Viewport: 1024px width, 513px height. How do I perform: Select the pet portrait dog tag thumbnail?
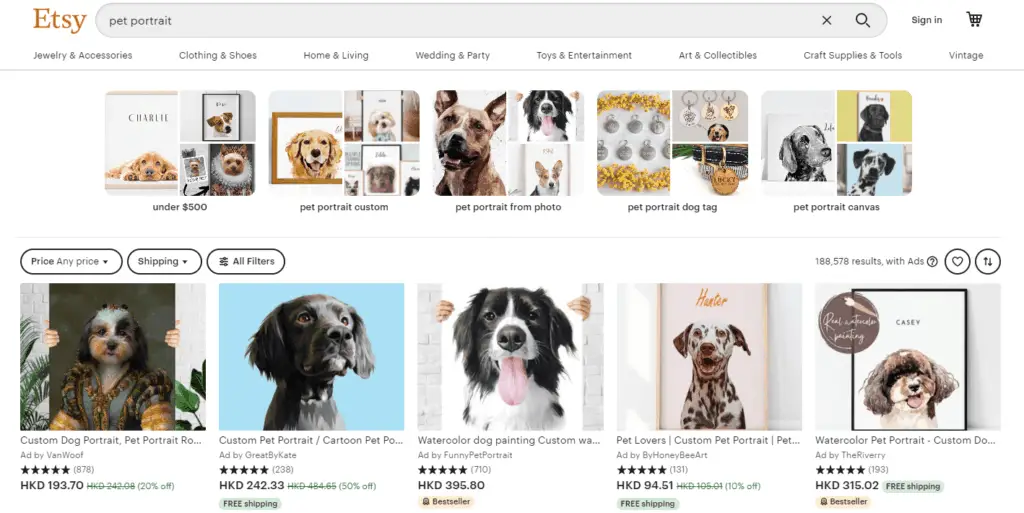click(672, 143)
